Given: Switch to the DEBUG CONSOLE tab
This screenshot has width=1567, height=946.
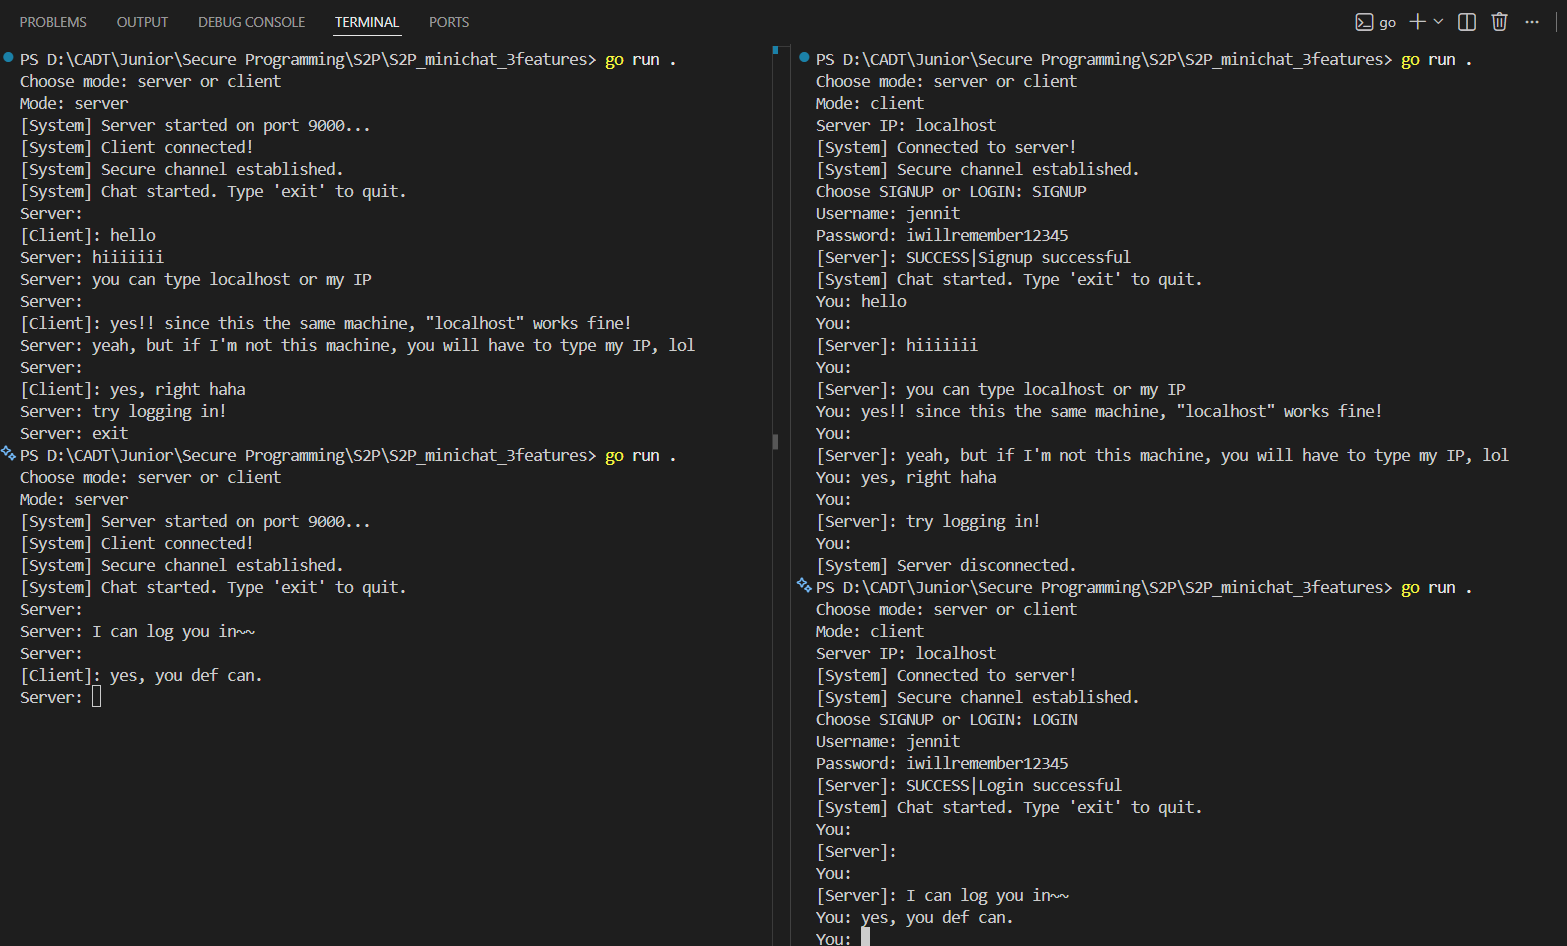Looking at the screenshot, I should [x=251, y=21].
